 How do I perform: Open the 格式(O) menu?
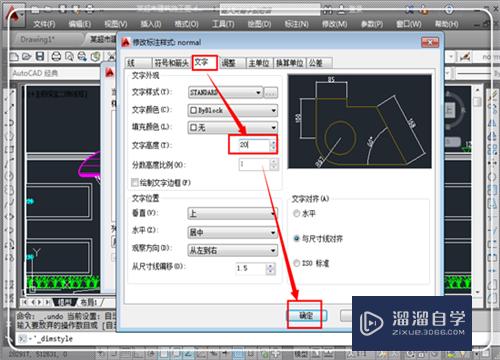click(x=186, y=24)
